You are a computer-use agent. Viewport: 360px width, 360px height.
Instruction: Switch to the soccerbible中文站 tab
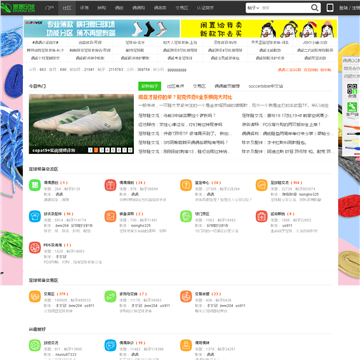pos(266,86)
